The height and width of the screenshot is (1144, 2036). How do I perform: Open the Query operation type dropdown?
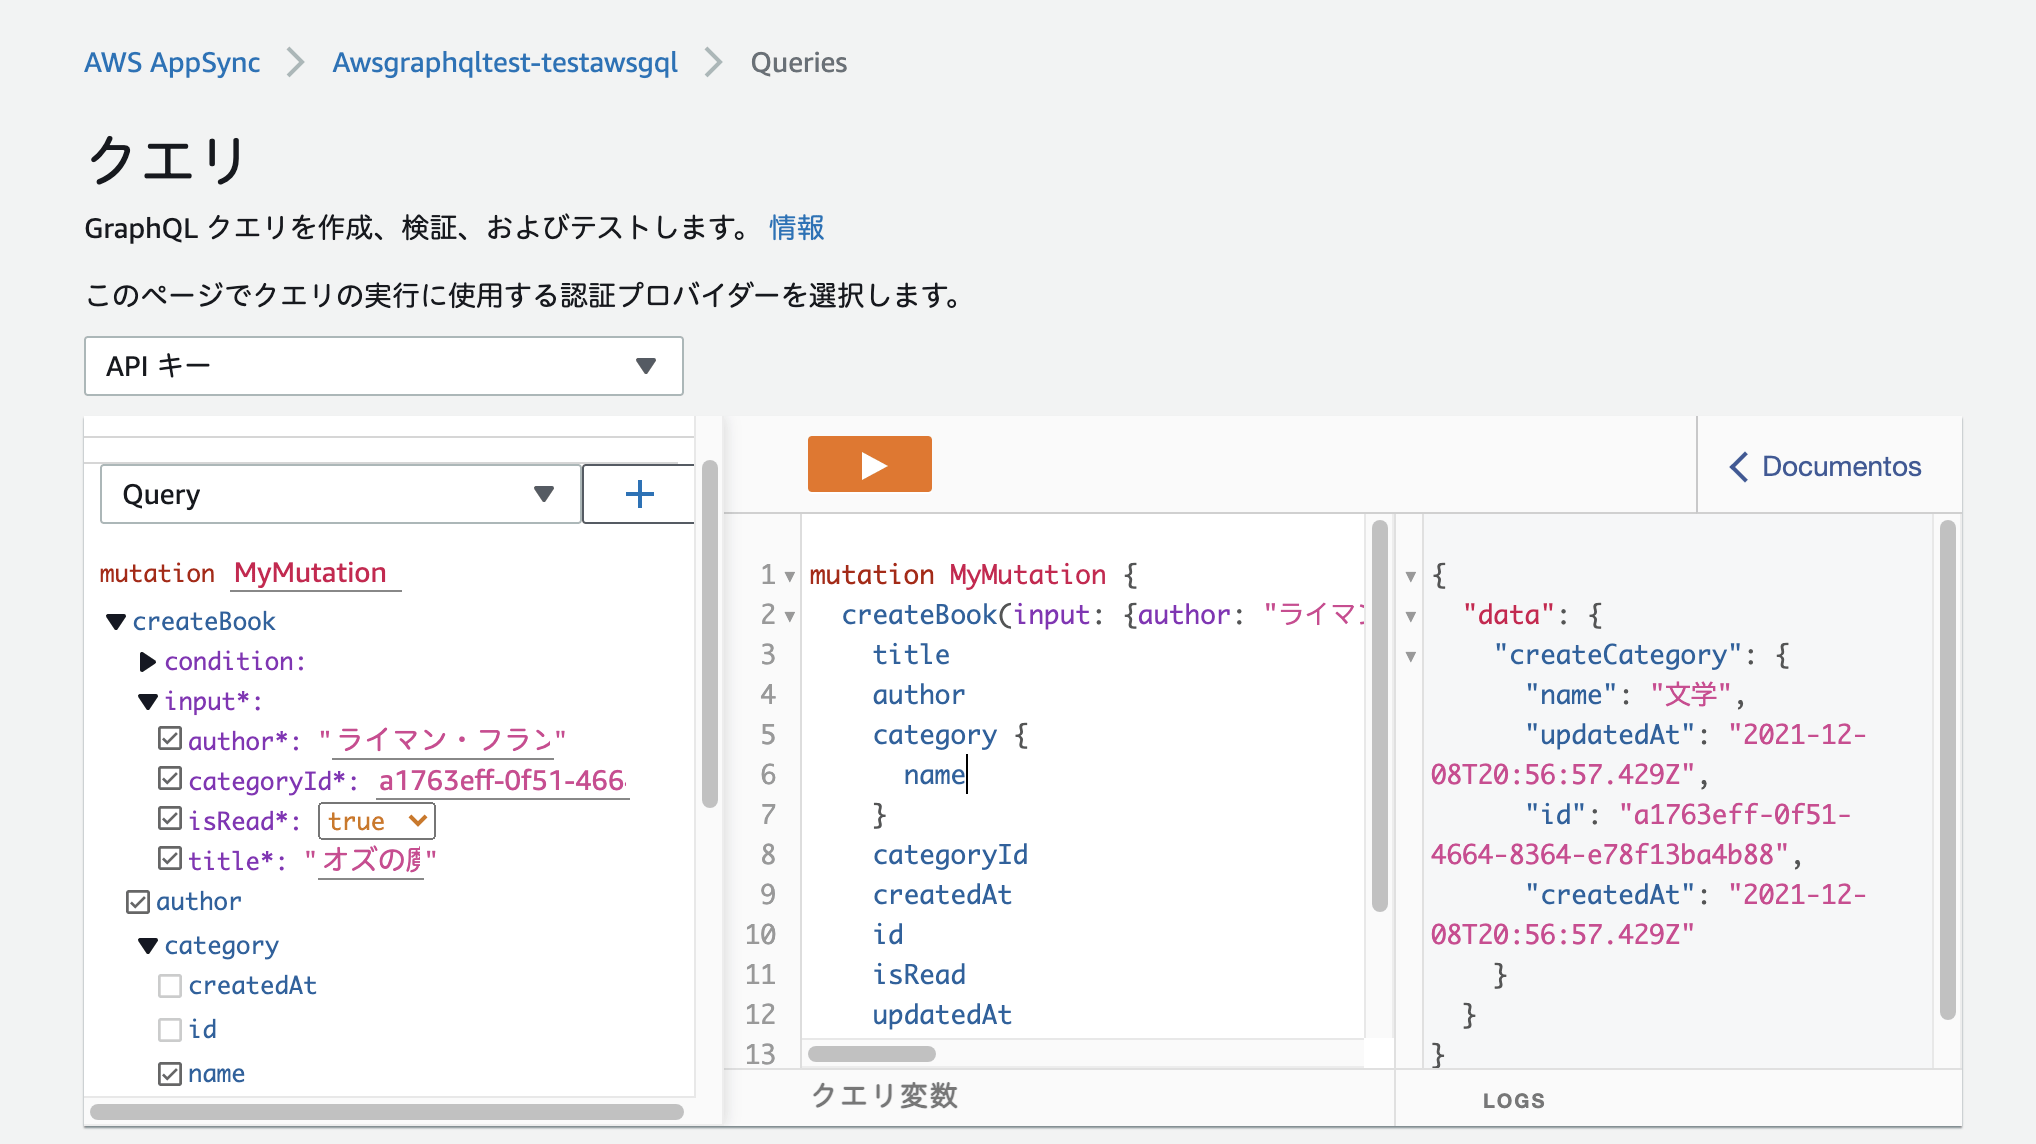tap(340, 494)
